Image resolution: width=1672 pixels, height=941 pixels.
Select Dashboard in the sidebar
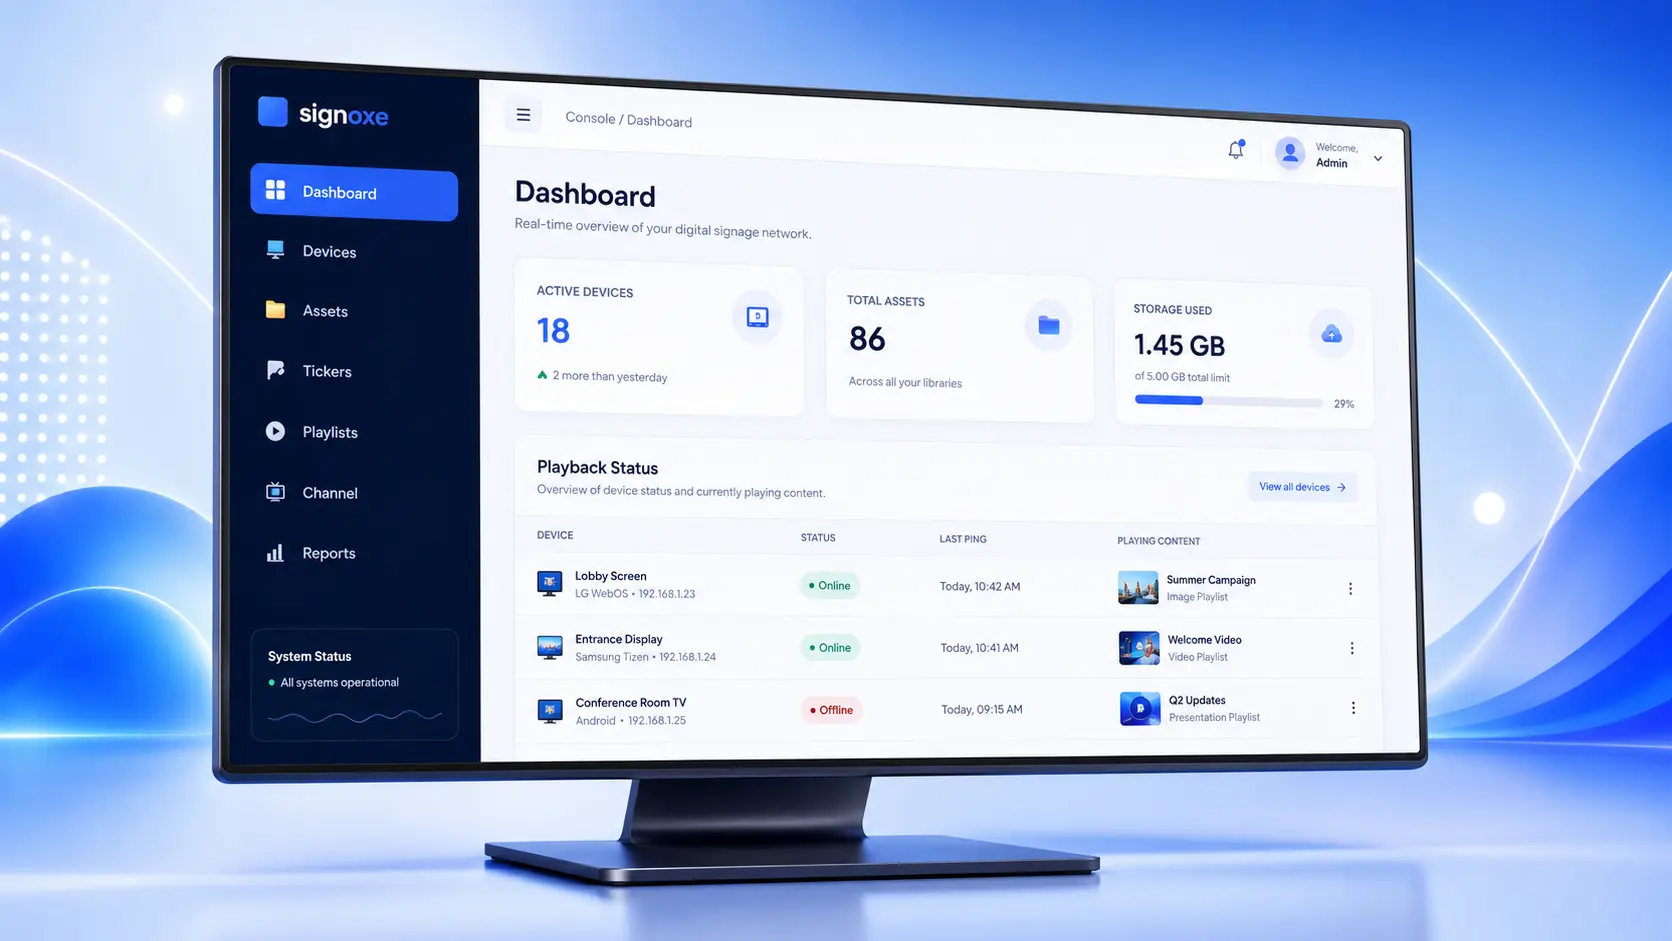[354, 192]
